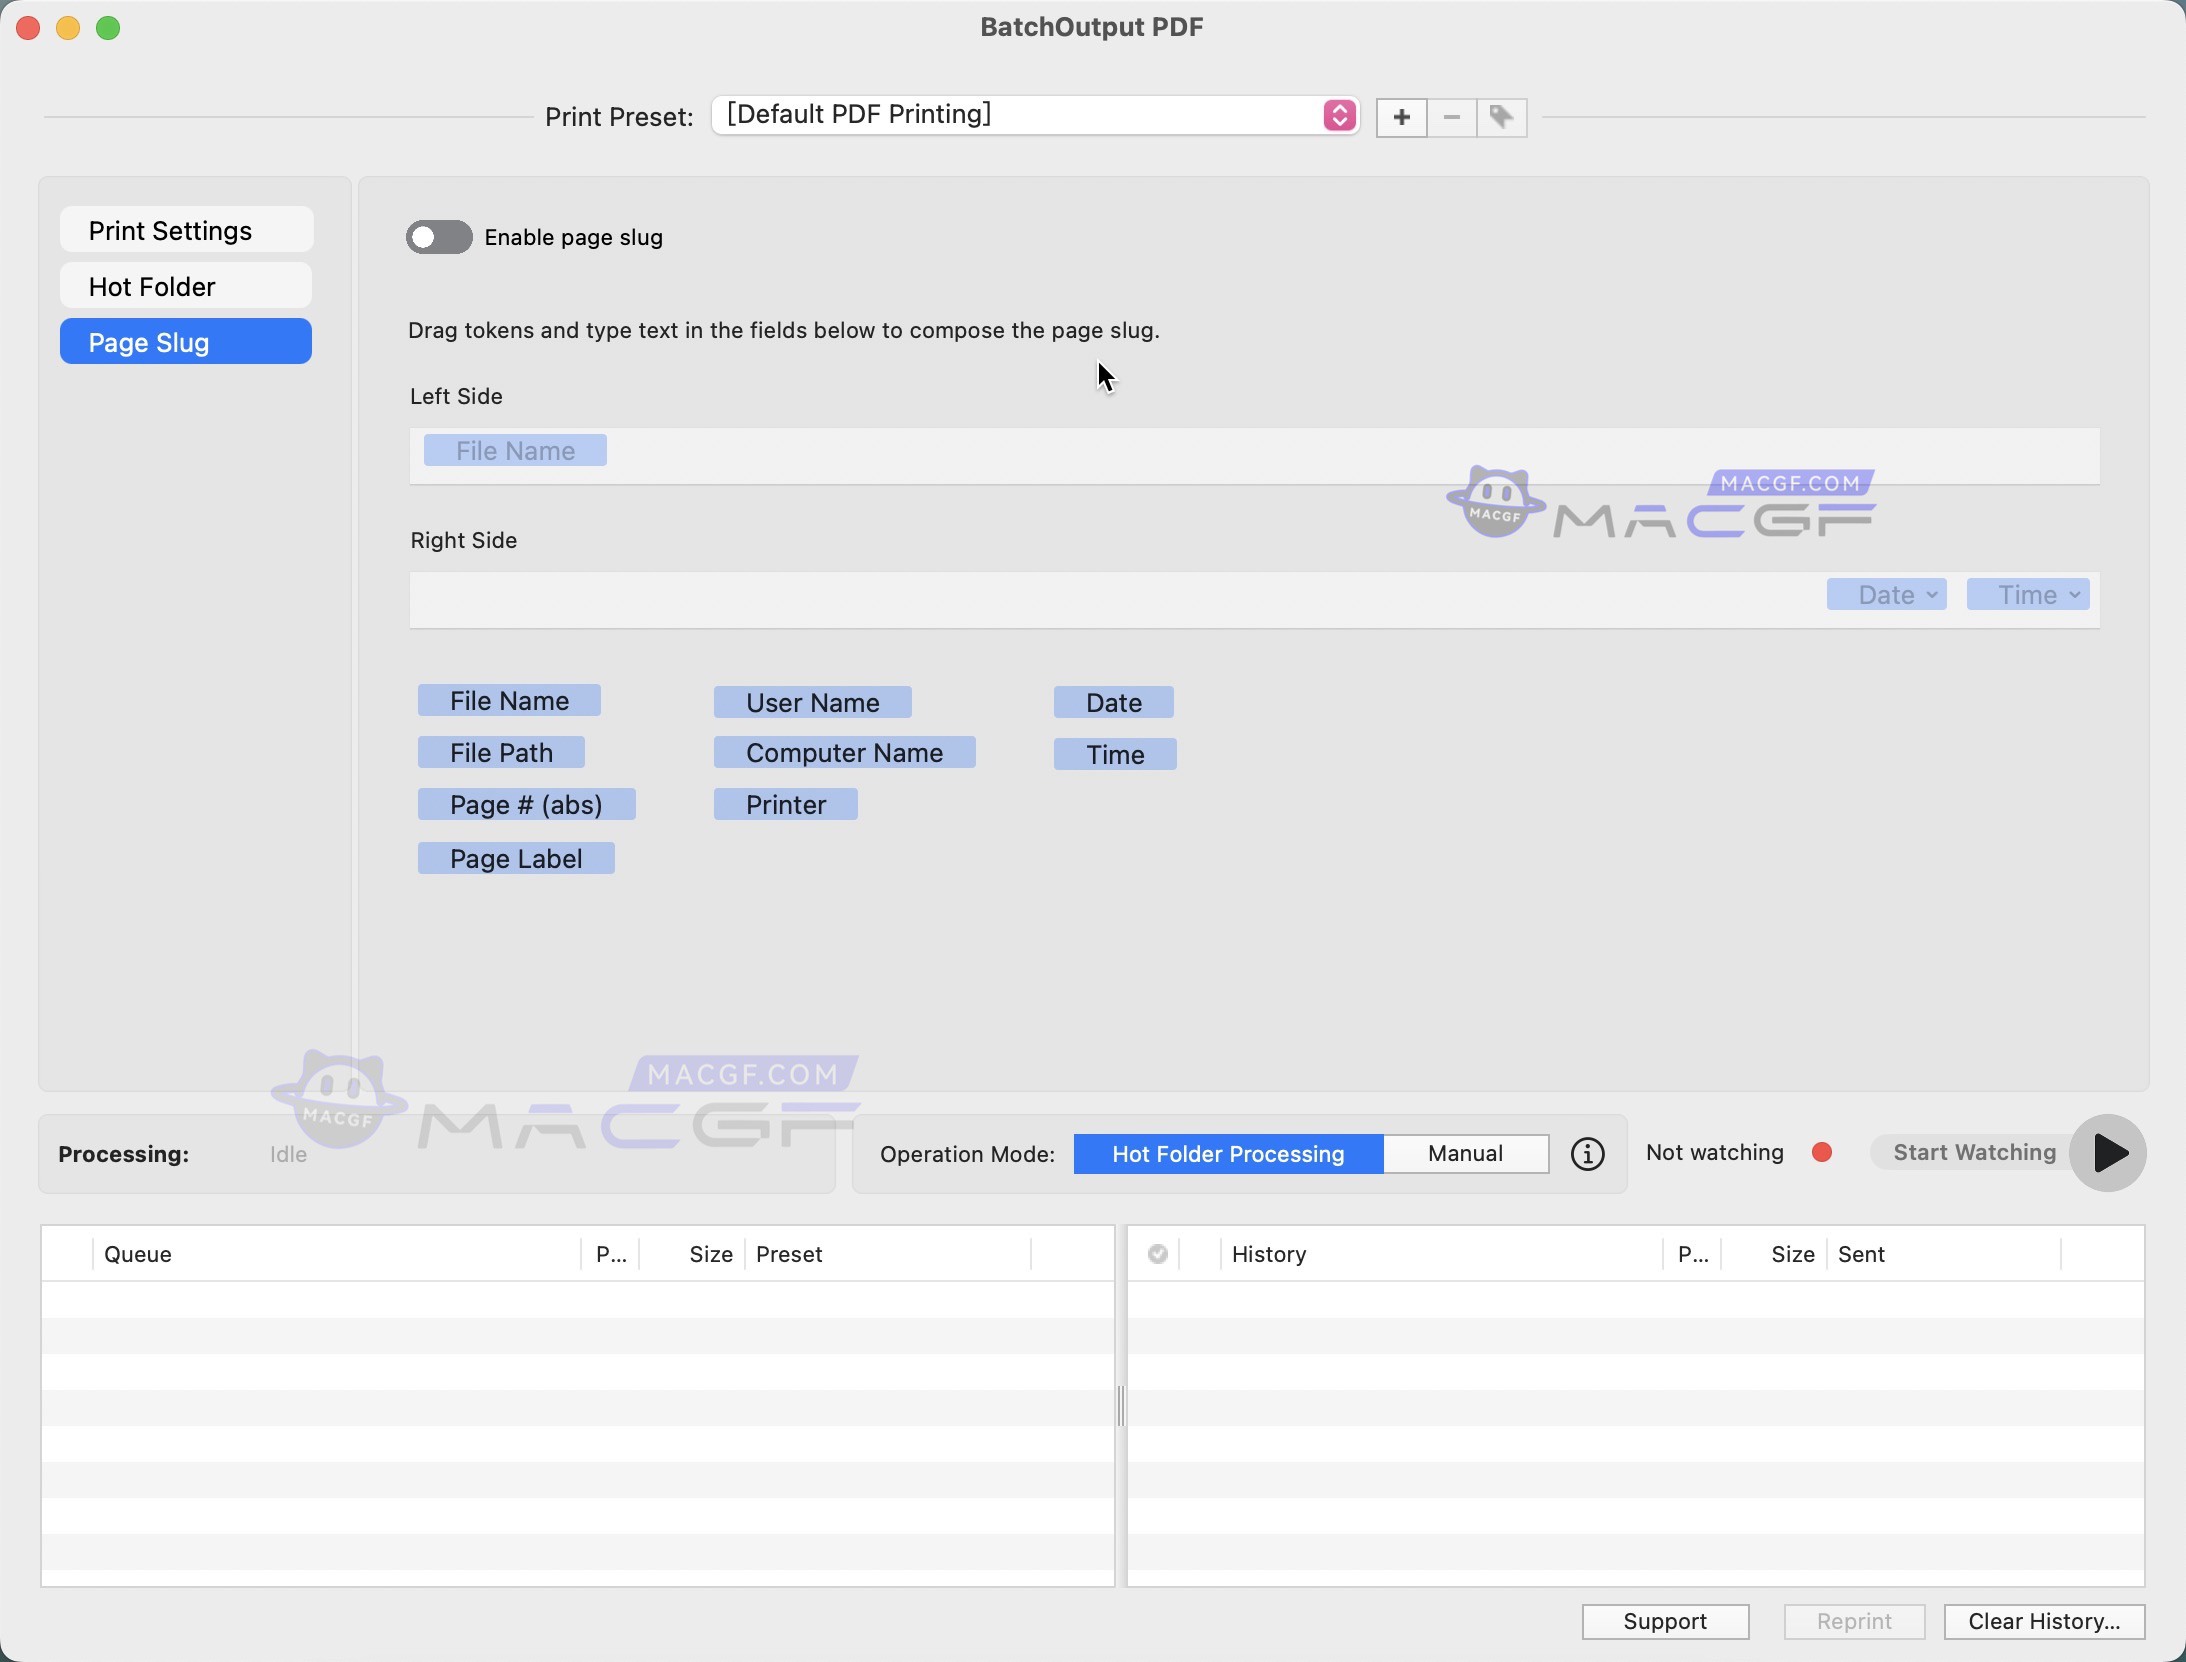Click the Clear History... button
Screen dimensions: 2186x1662
tap(2043, 1620)
